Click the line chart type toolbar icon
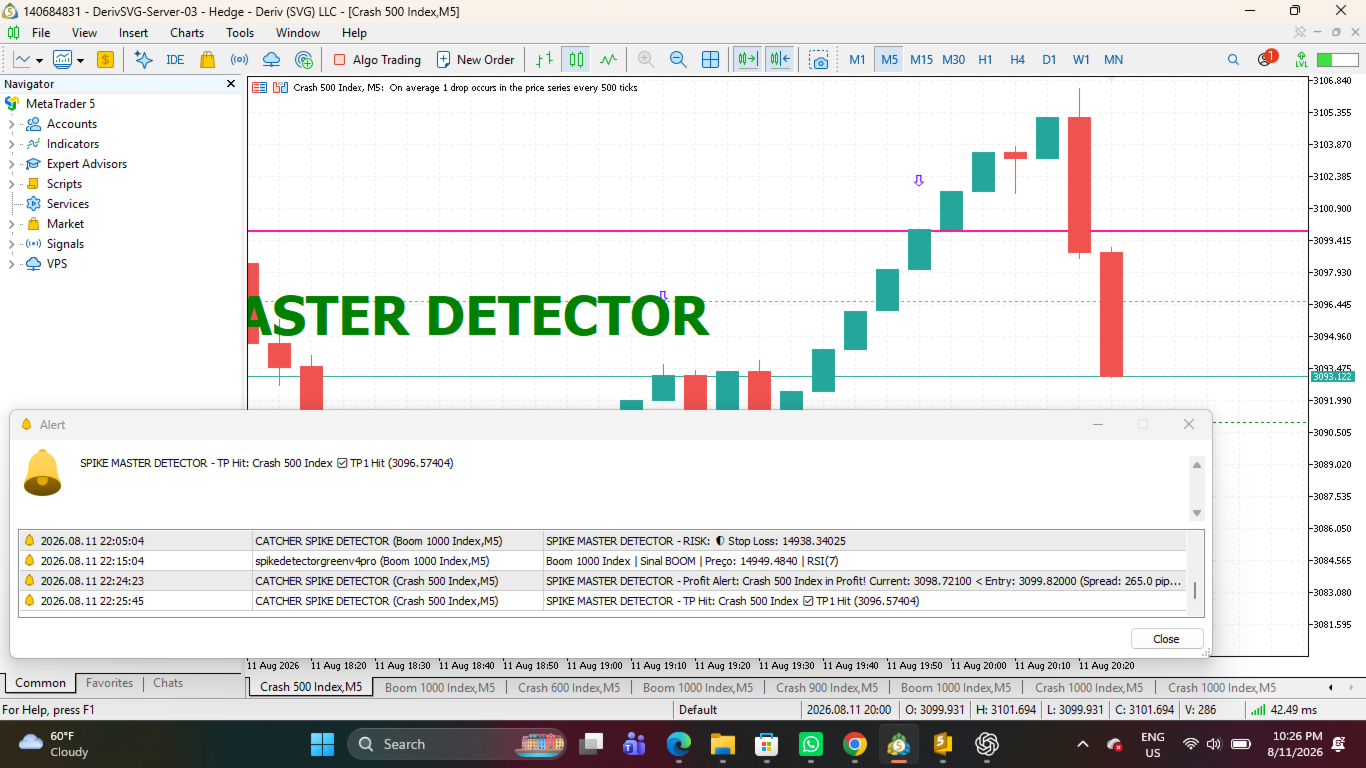 (x=22, y=60)
